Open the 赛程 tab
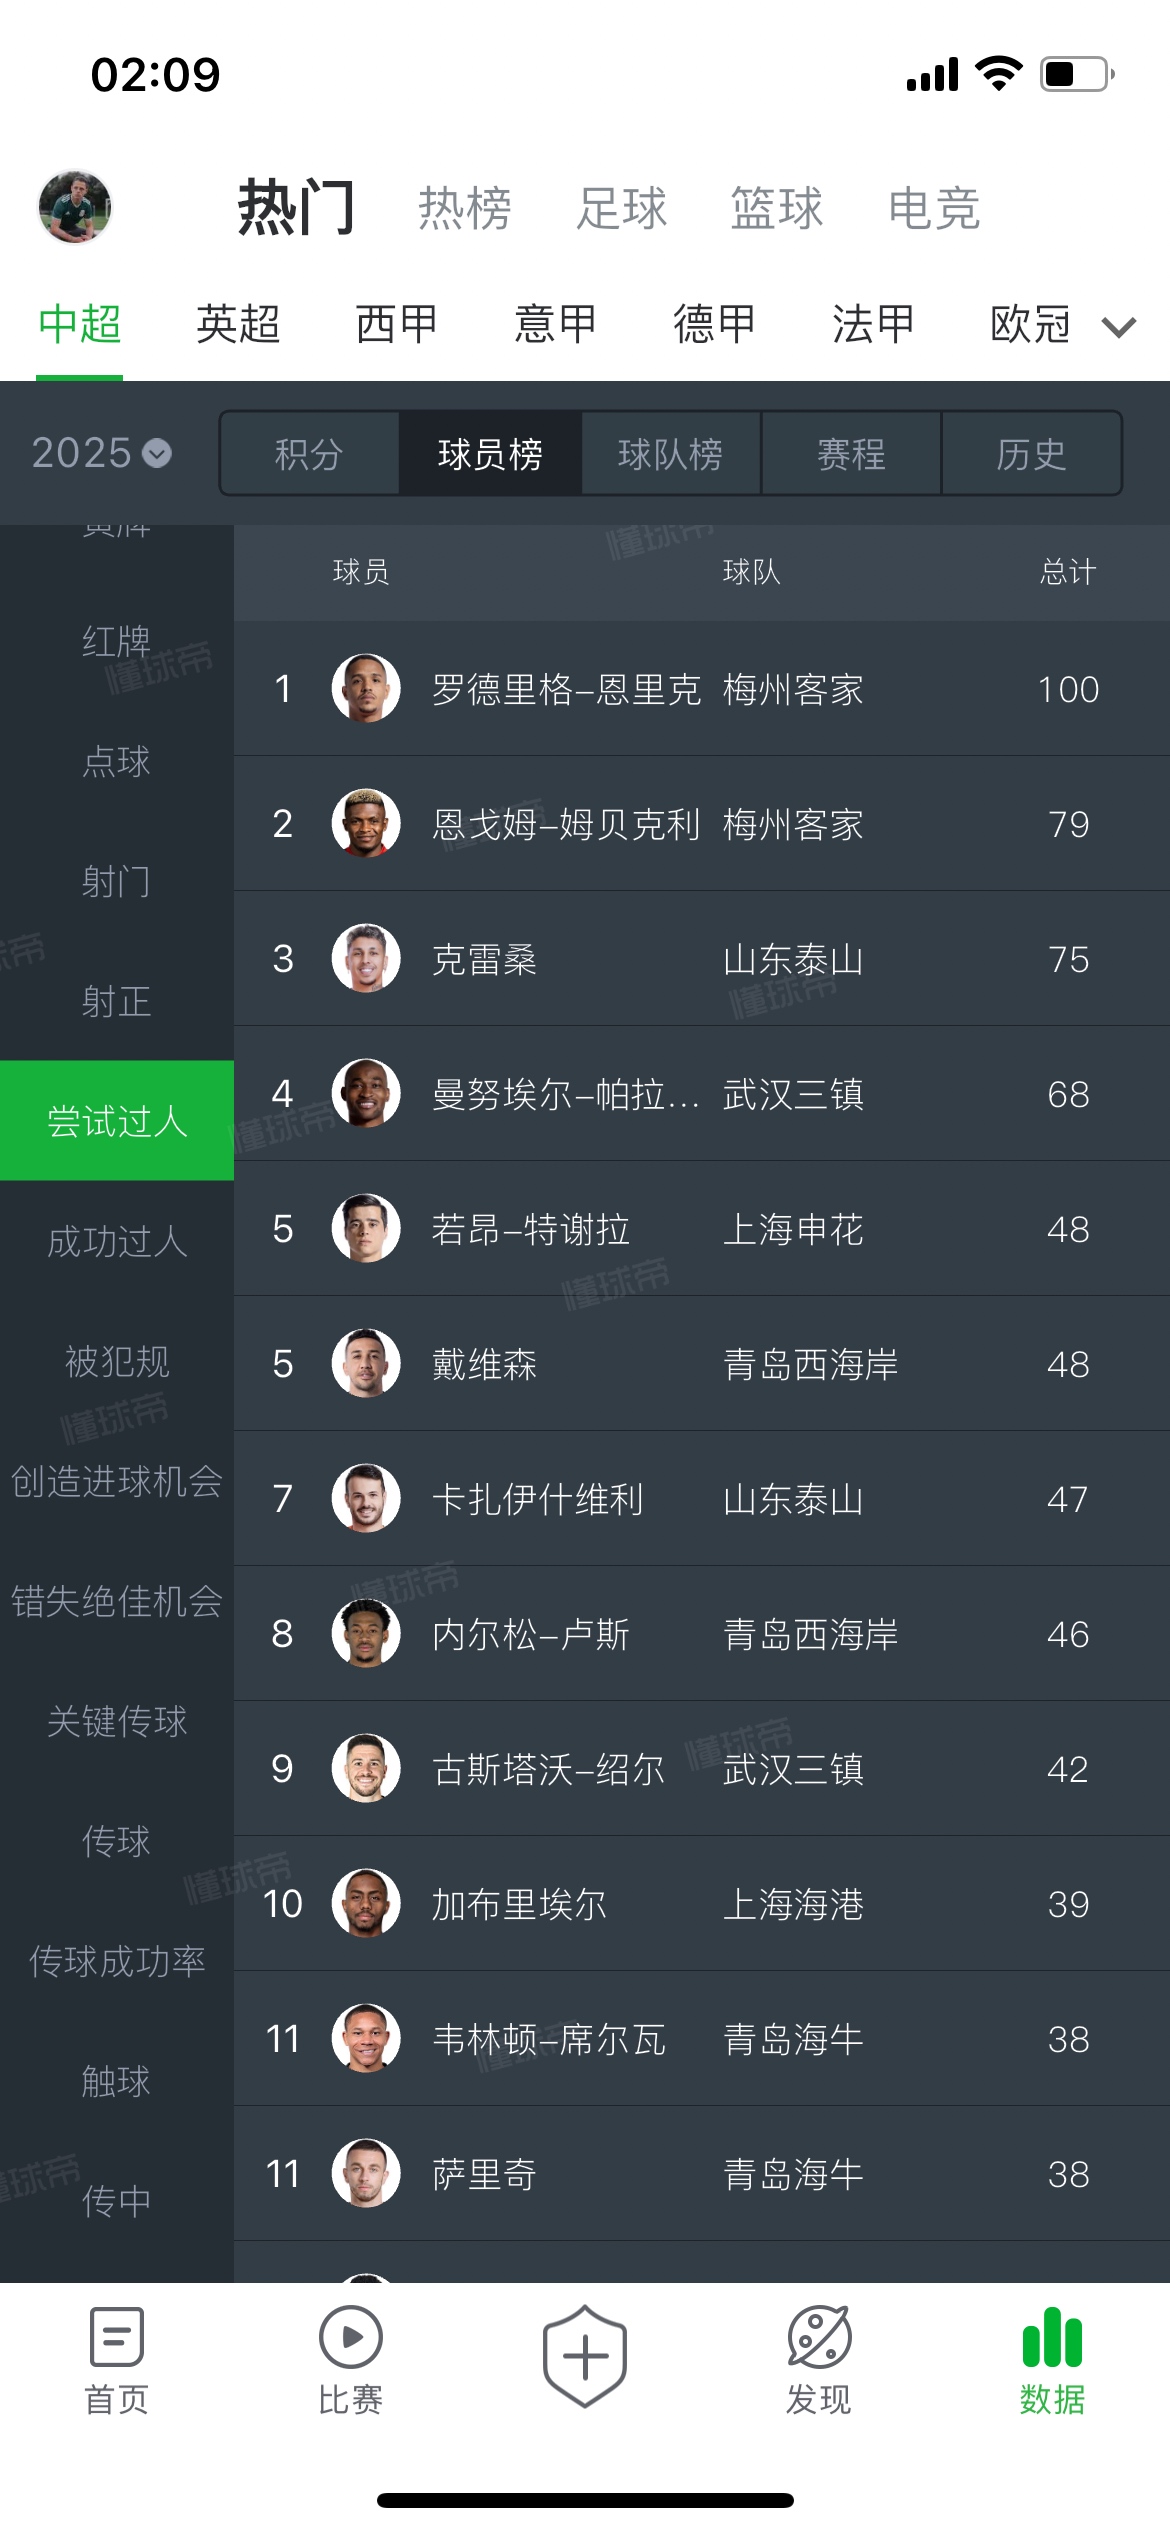Image resolution: width=1170 pixels, height=2532 pixels. pyautogui.click(x=851, y=454)
